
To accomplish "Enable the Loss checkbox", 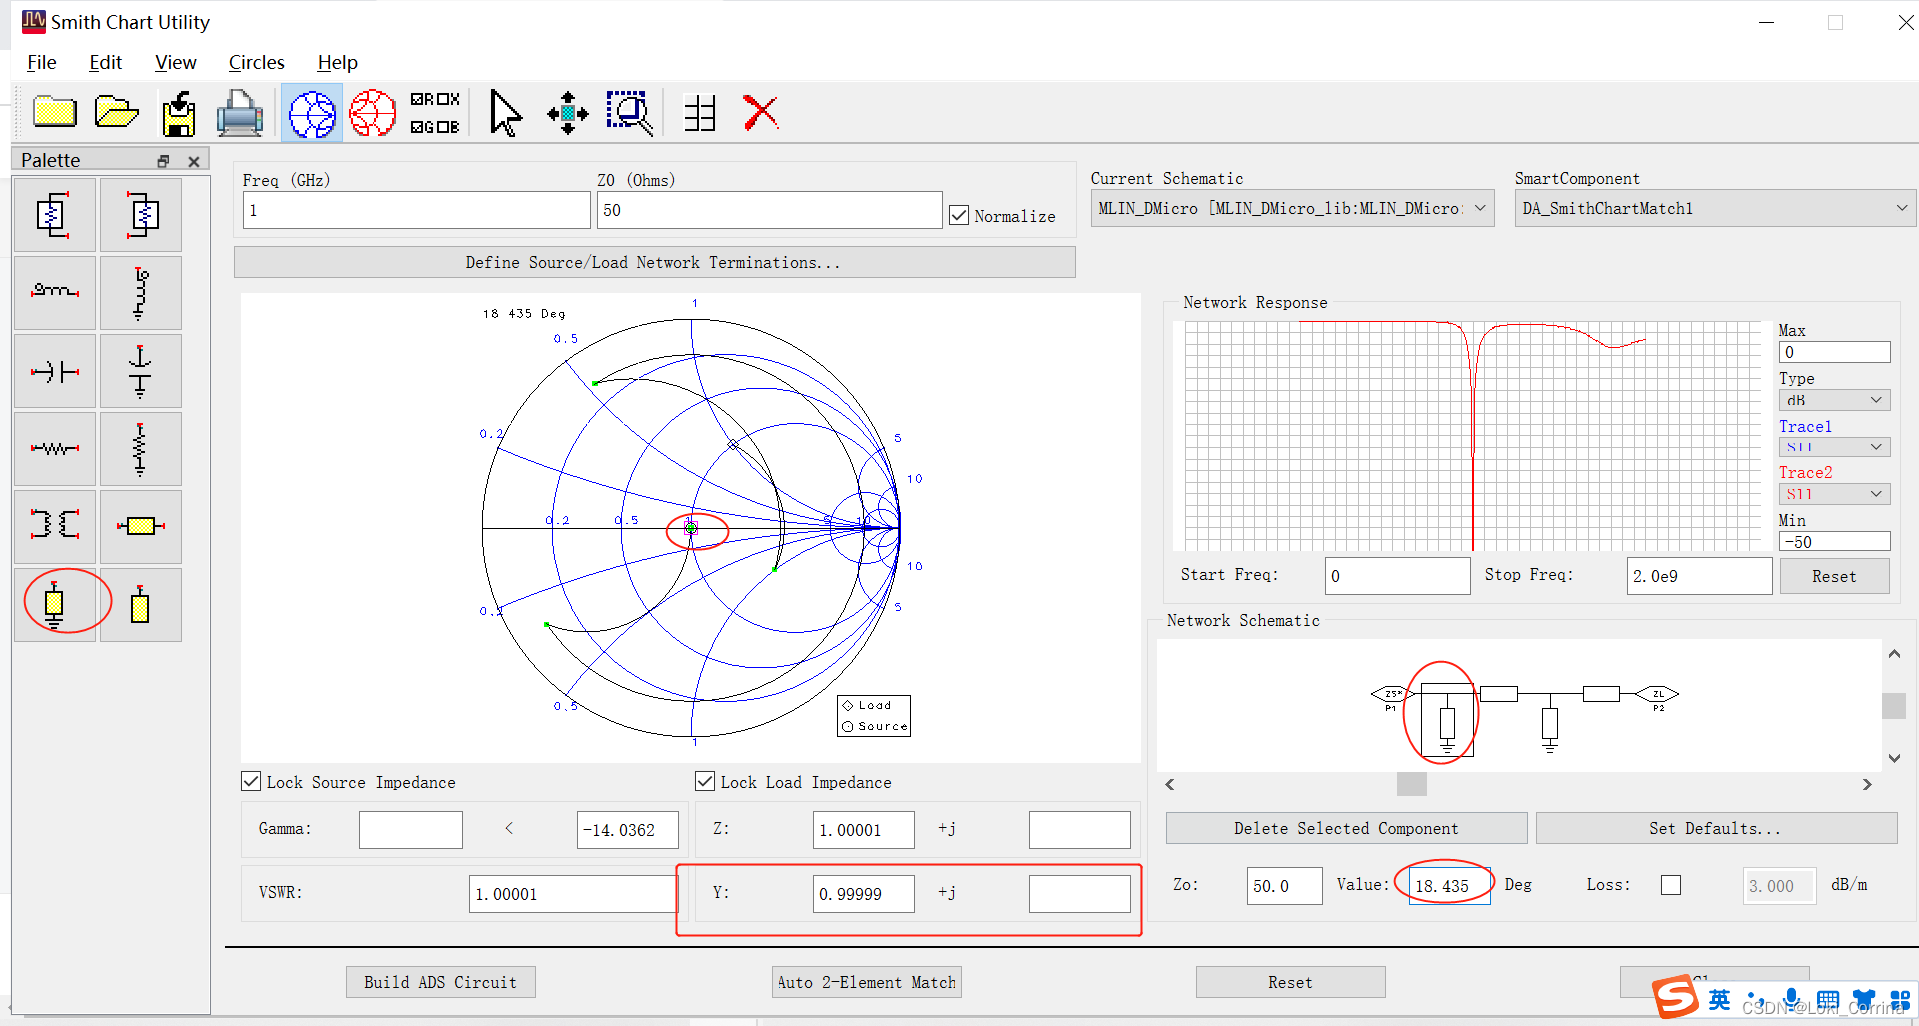I will coord(1671,885).
